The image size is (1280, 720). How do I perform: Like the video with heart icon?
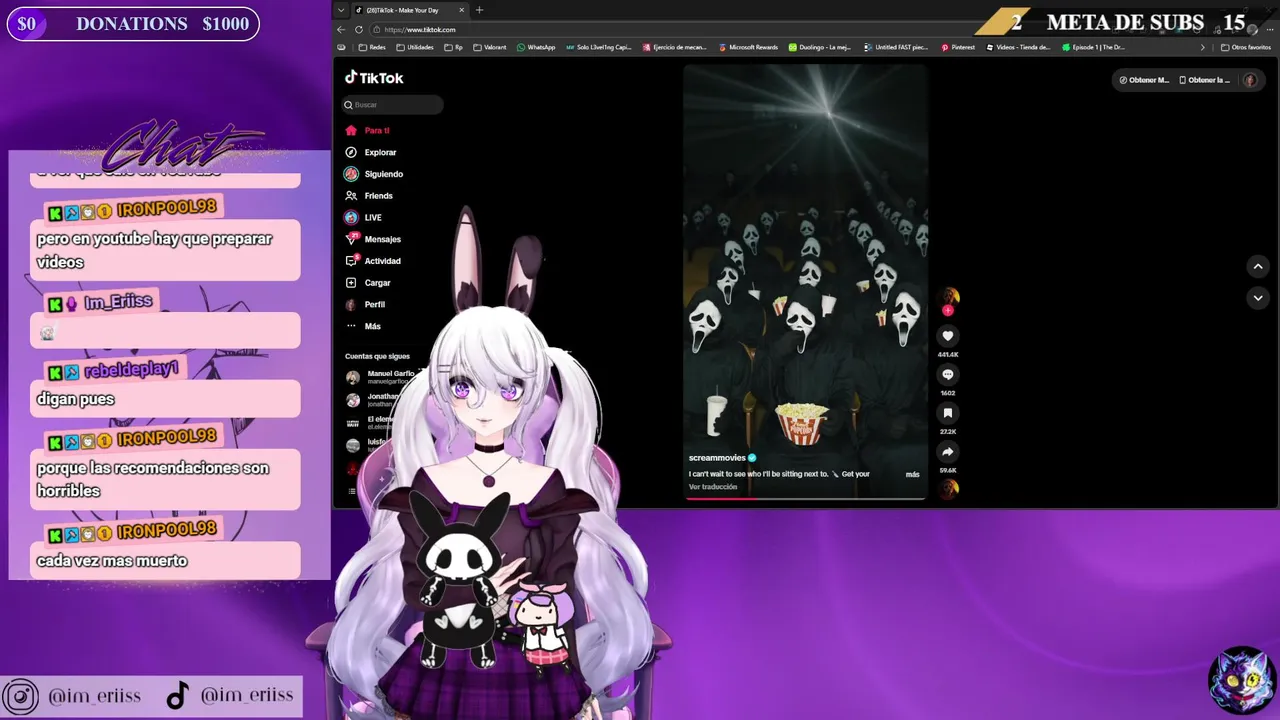click(x=948, y=336)
